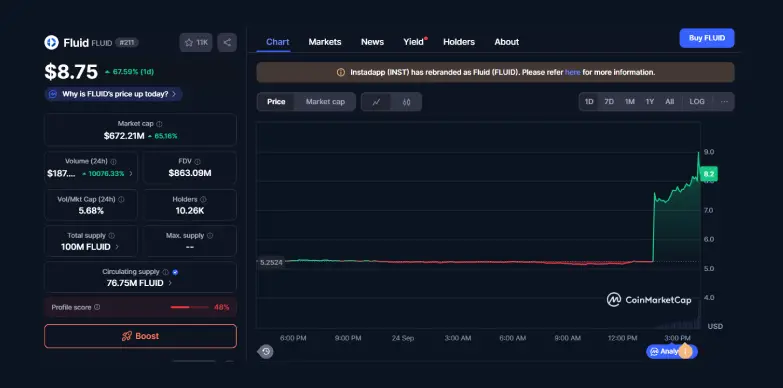
Task: Switch to candlestick chart view icon
Action: pos(406,102)
